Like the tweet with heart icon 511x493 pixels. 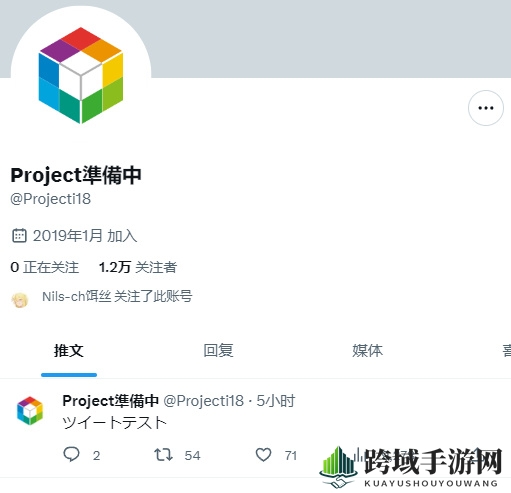click(x=263, y=455)
